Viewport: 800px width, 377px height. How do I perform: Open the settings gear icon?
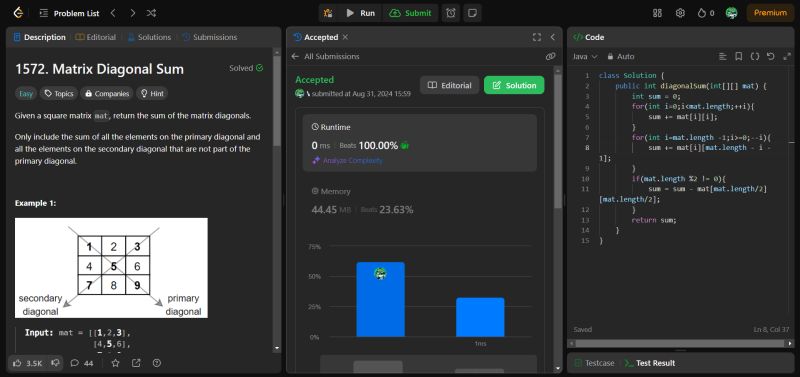click(x=680, y=13)
